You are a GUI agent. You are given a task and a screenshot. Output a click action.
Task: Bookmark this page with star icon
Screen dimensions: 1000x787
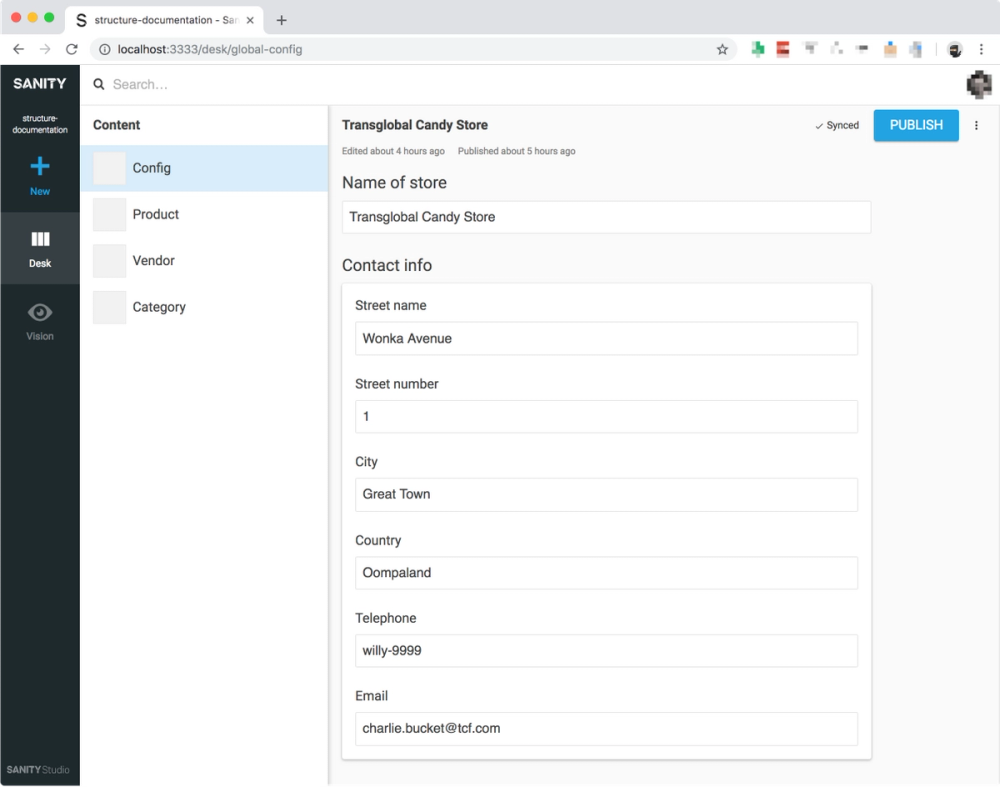(722, 49)
